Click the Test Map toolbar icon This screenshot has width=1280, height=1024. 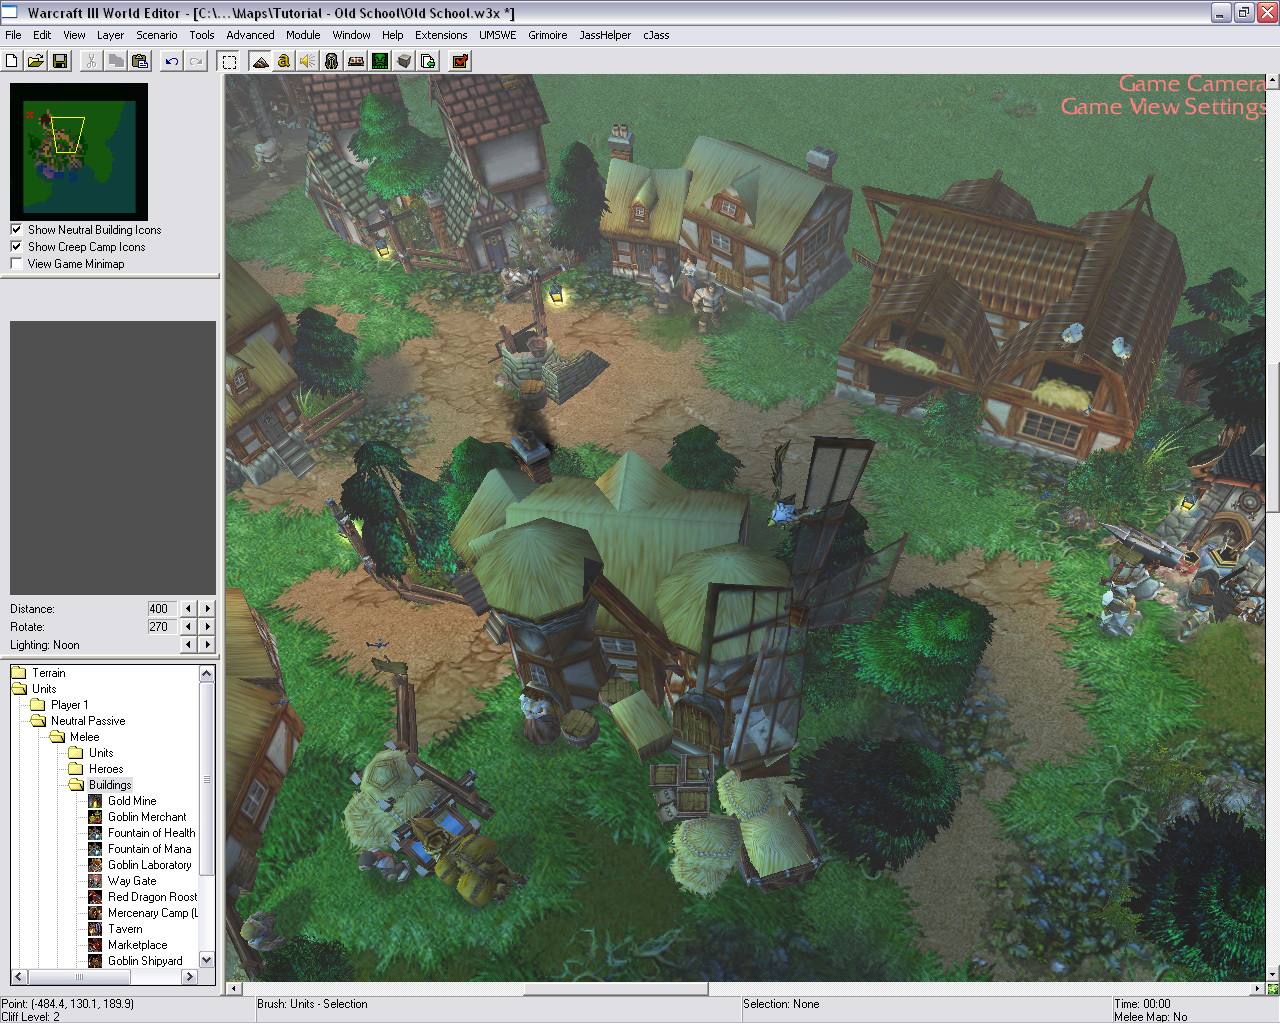[x=460, y=61]
